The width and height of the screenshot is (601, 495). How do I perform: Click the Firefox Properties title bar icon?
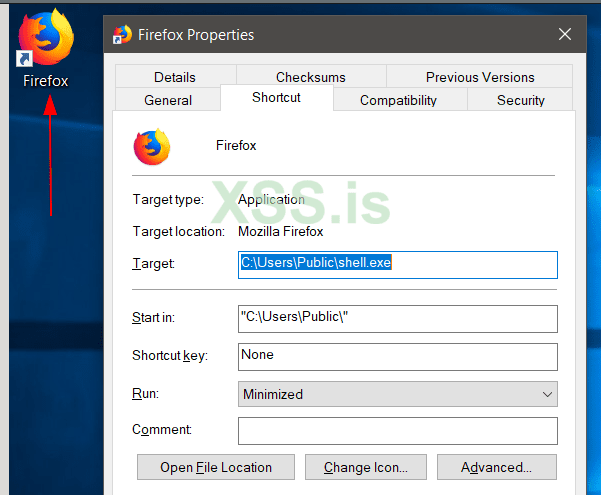click(x=122, y=35)
